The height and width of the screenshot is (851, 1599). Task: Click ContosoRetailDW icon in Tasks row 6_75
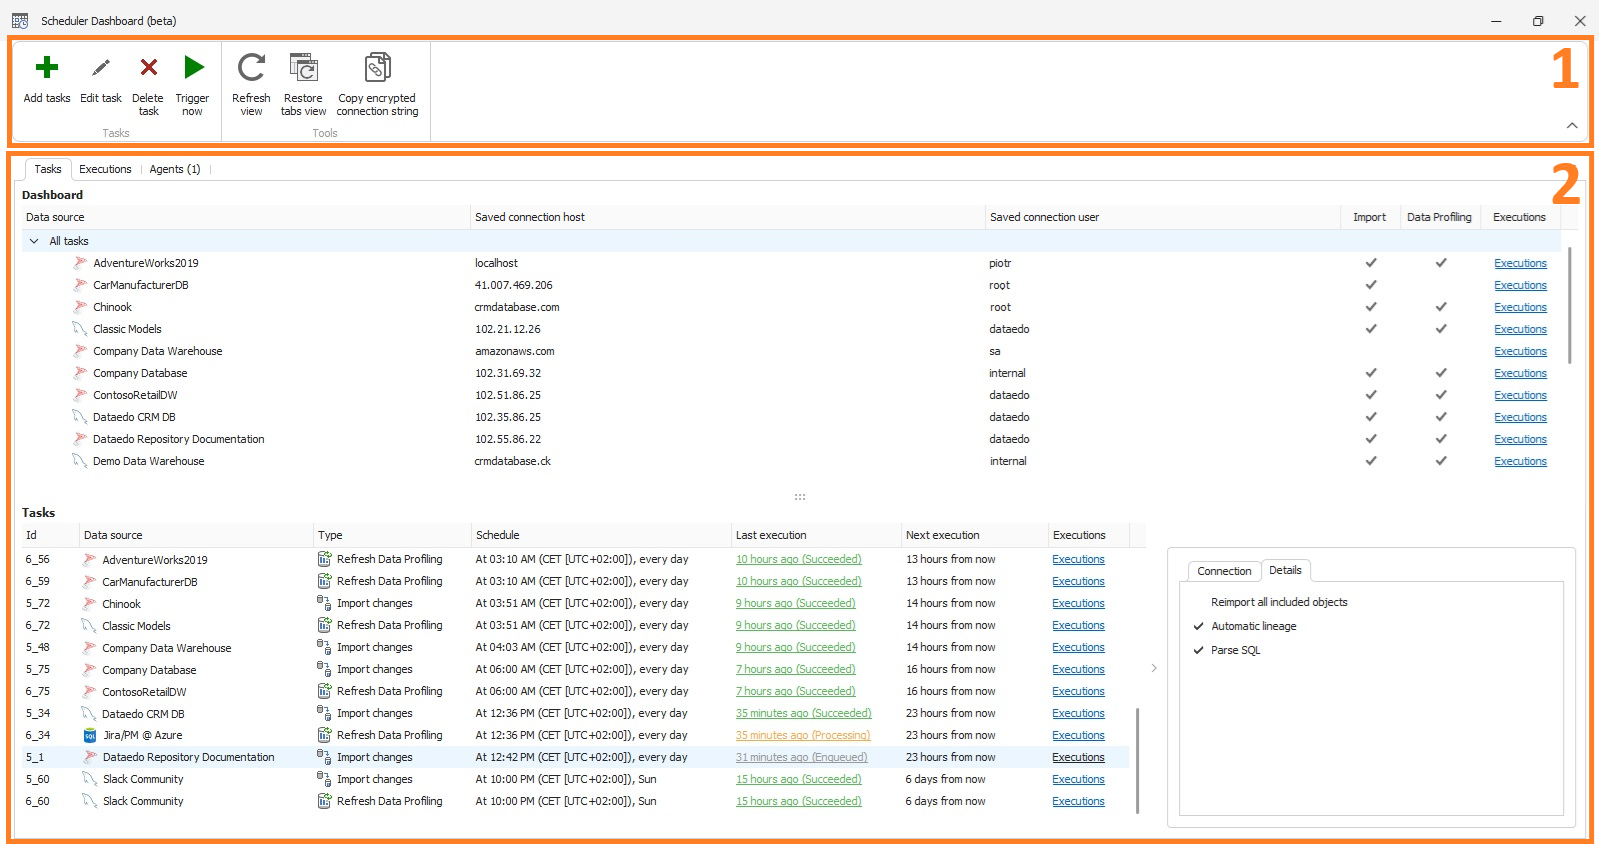(89, 691)
